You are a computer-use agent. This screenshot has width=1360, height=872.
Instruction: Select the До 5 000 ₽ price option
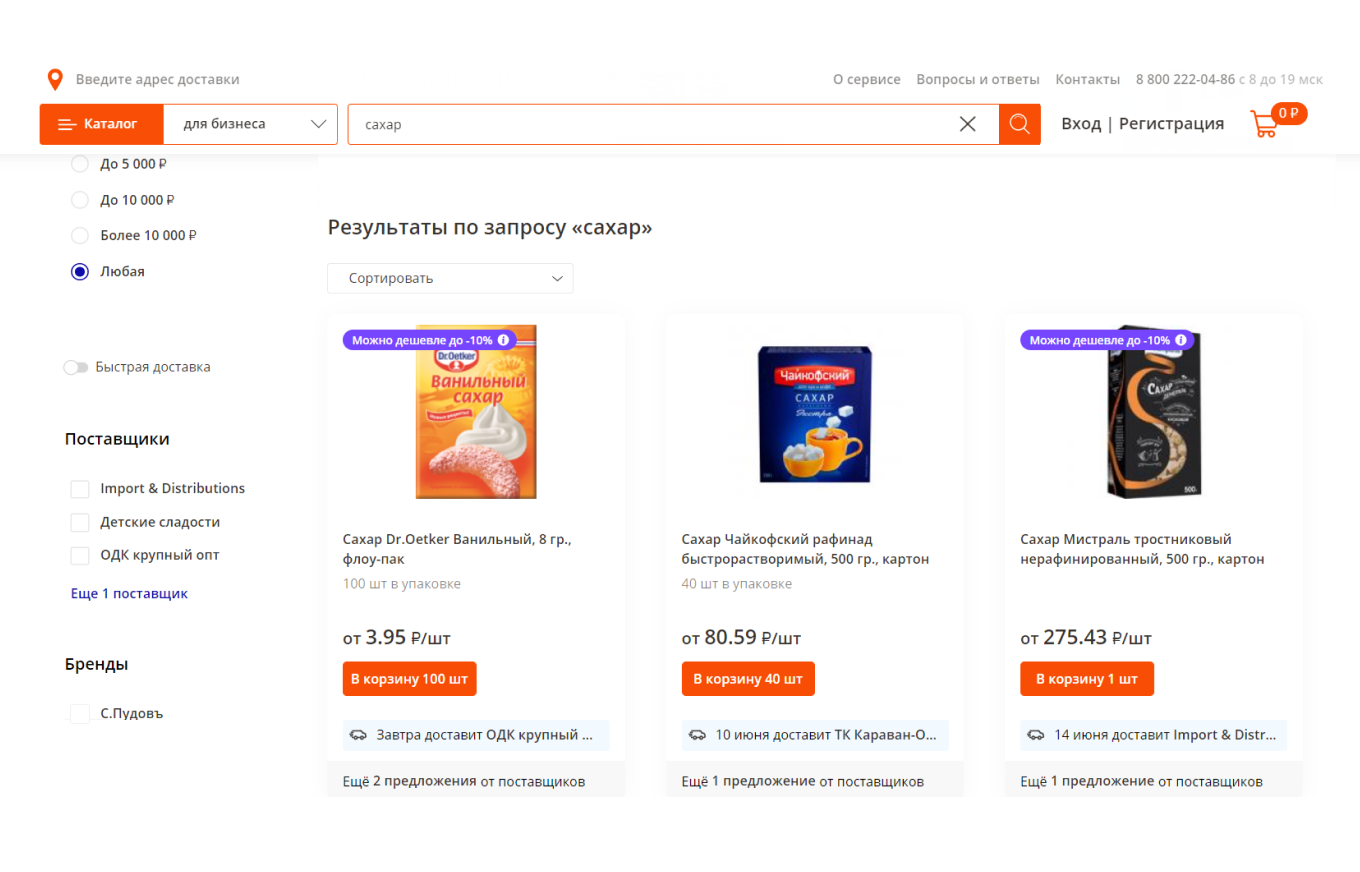tap(80, 164)
